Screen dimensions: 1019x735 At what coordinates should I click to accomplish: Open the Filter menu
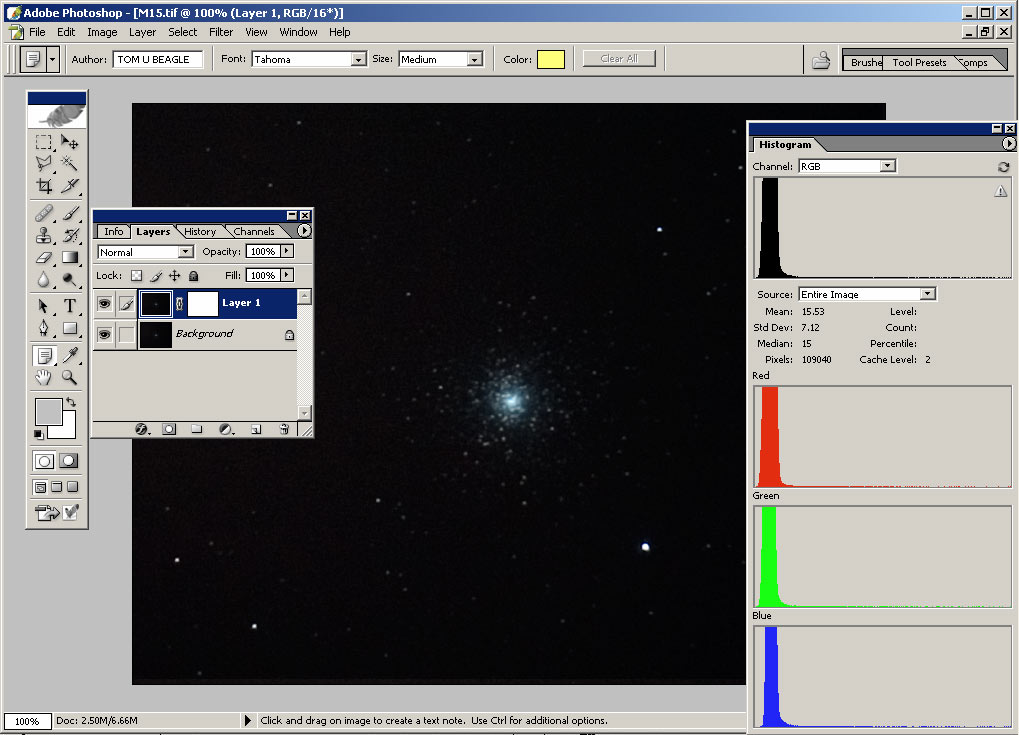[x=221, y=32]
